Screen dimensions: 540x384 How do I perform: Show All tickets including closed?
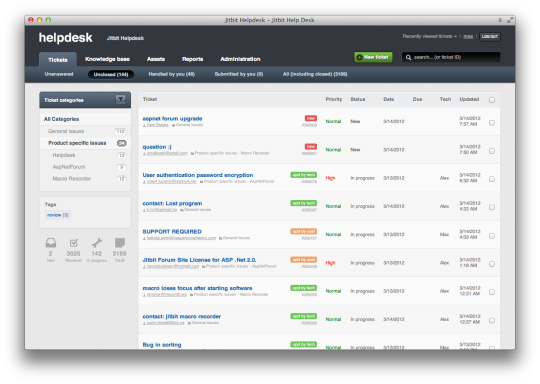(x=315, y=74)
